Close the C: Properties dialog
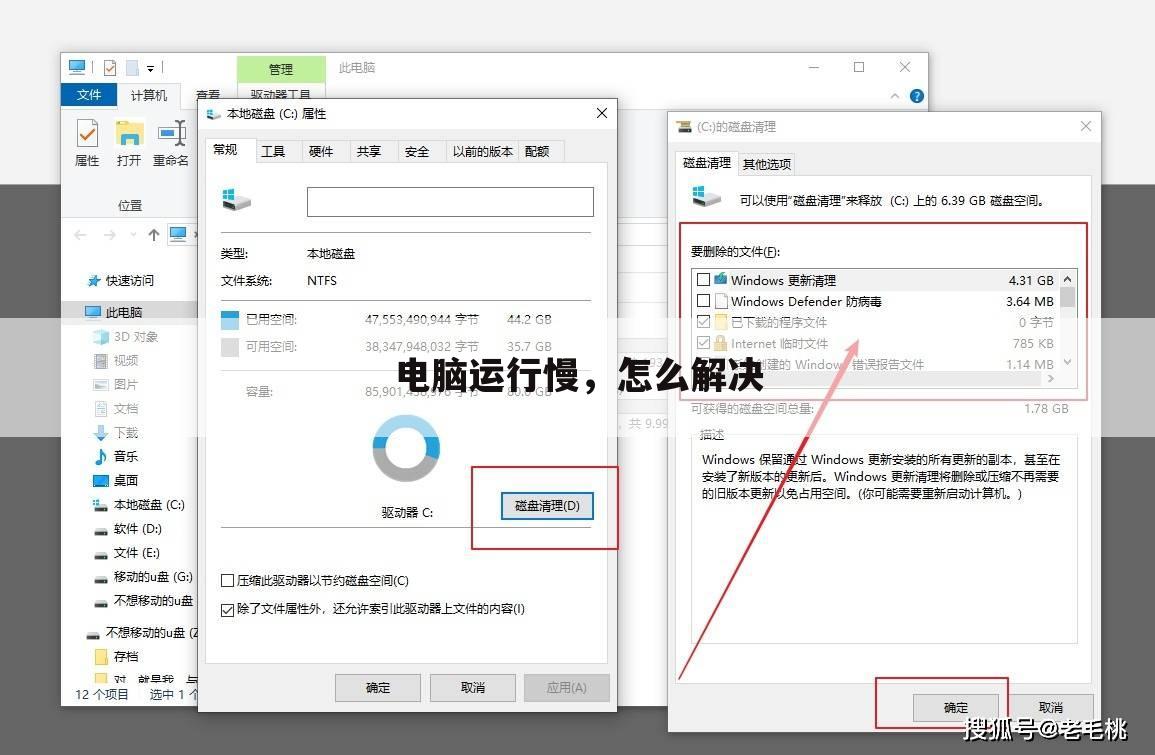This screenshot has width=1155, height=755. click(x=602, y=113)
